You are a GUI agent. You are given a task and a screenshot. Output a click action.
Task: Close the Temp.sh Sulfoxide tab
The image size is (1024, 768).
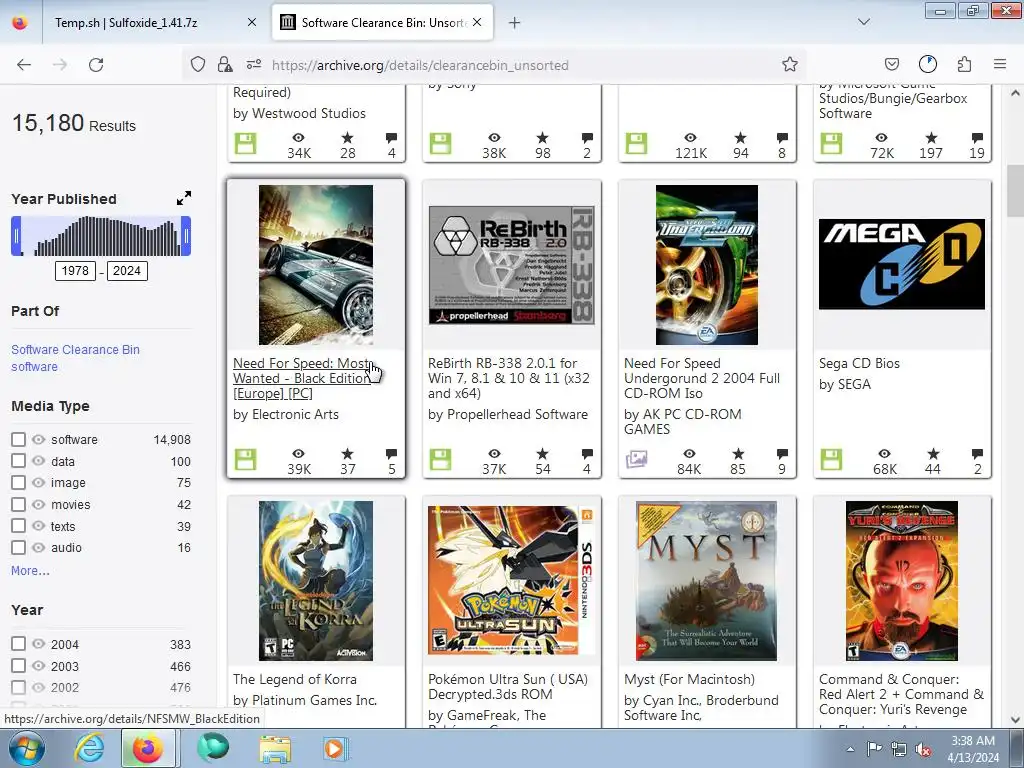pos(251,23)
